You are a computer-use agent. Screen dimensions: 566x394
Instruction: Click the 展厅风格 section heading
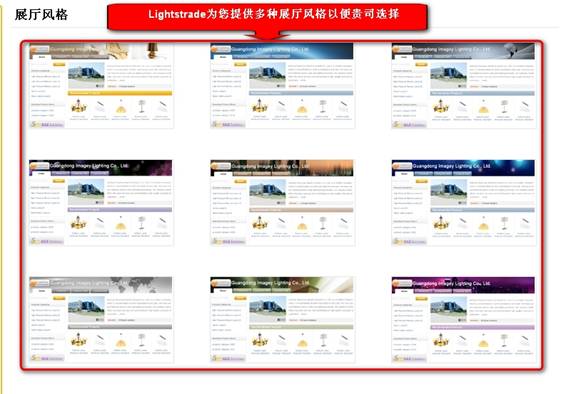(41, 15)
